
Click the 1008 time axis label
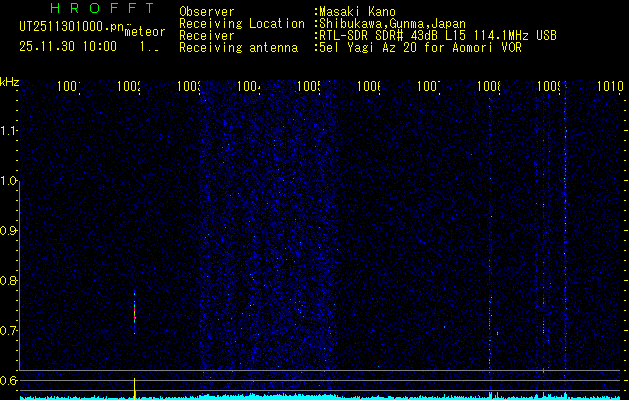[x=489, y=86]
